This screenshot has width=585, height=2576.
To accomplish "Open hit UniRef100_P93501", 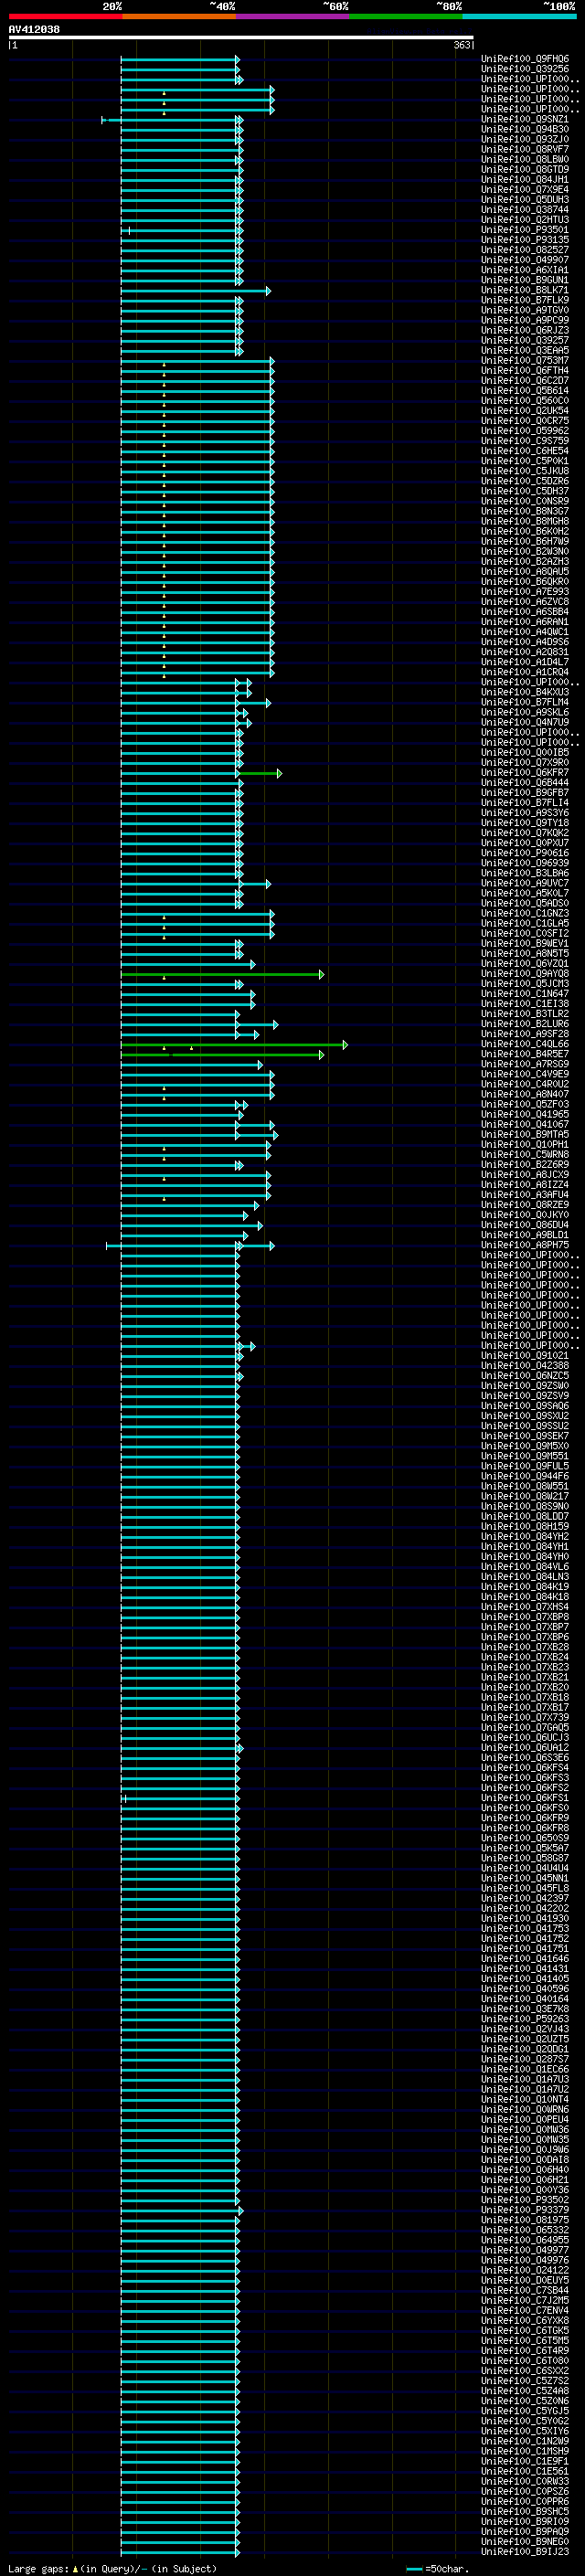I will pyautogui.click(x=525, y=229).
